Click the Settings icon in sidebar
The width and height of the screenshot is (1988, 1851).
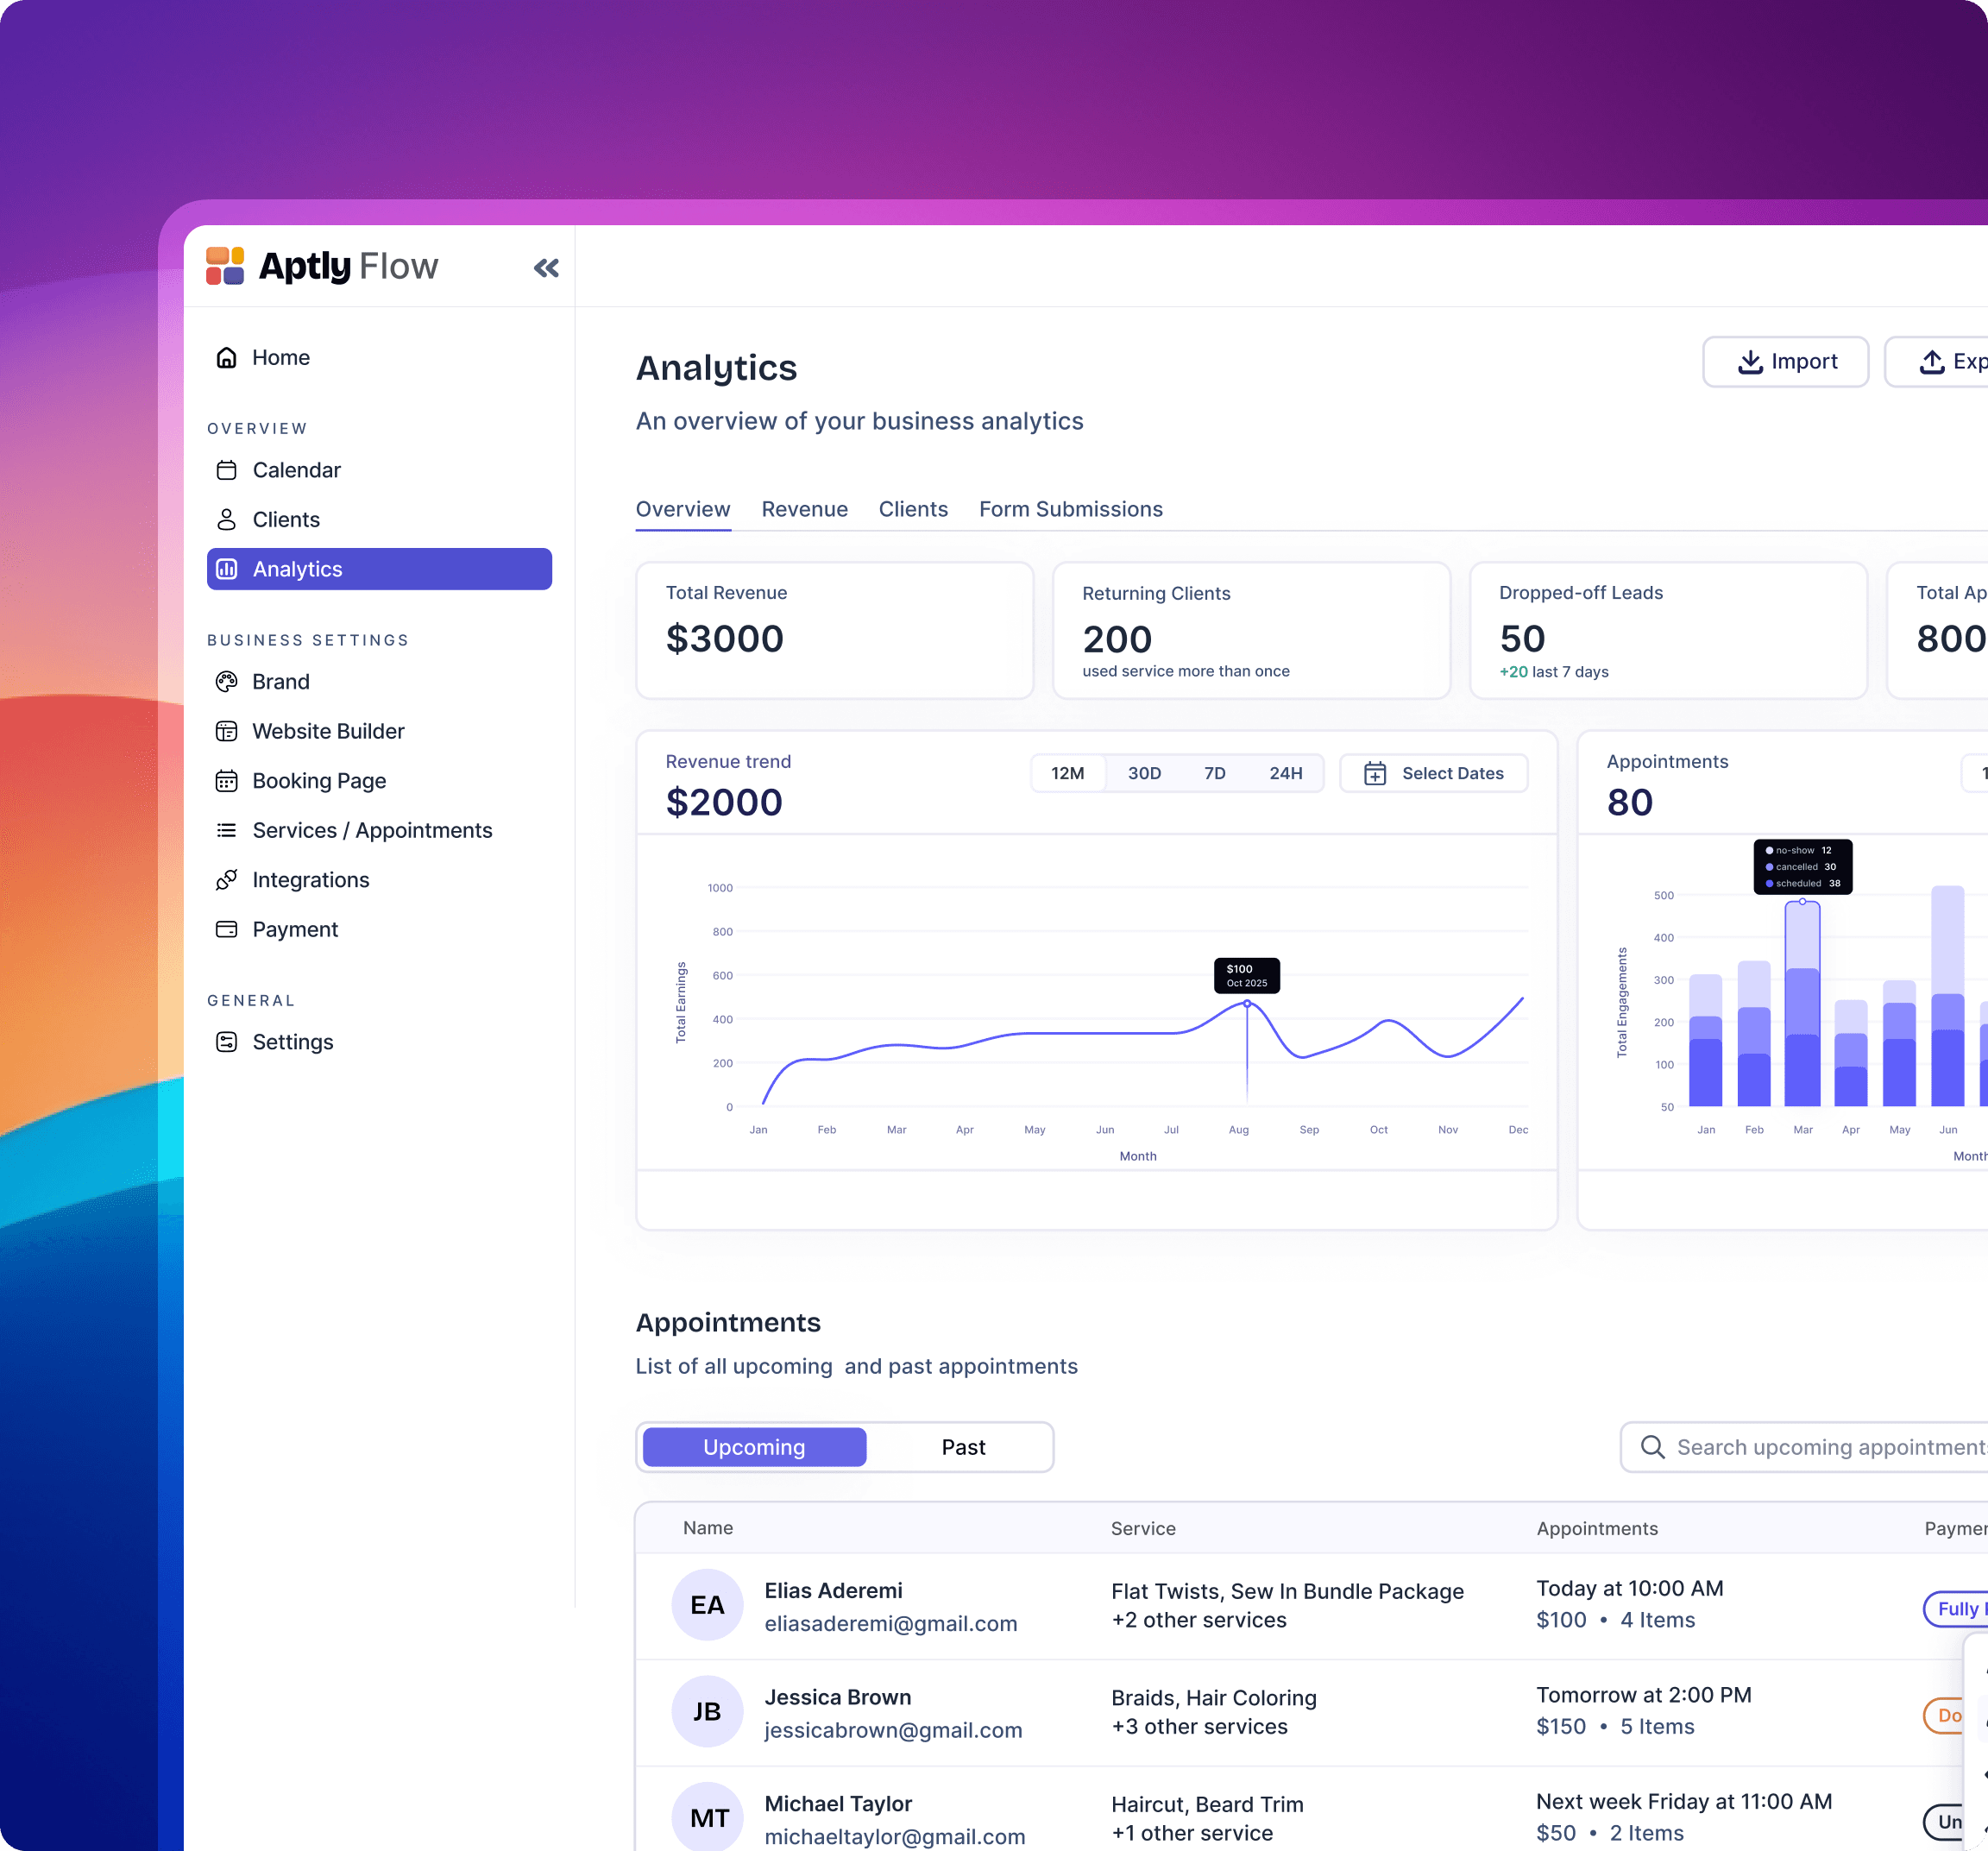coord(227,1041)
